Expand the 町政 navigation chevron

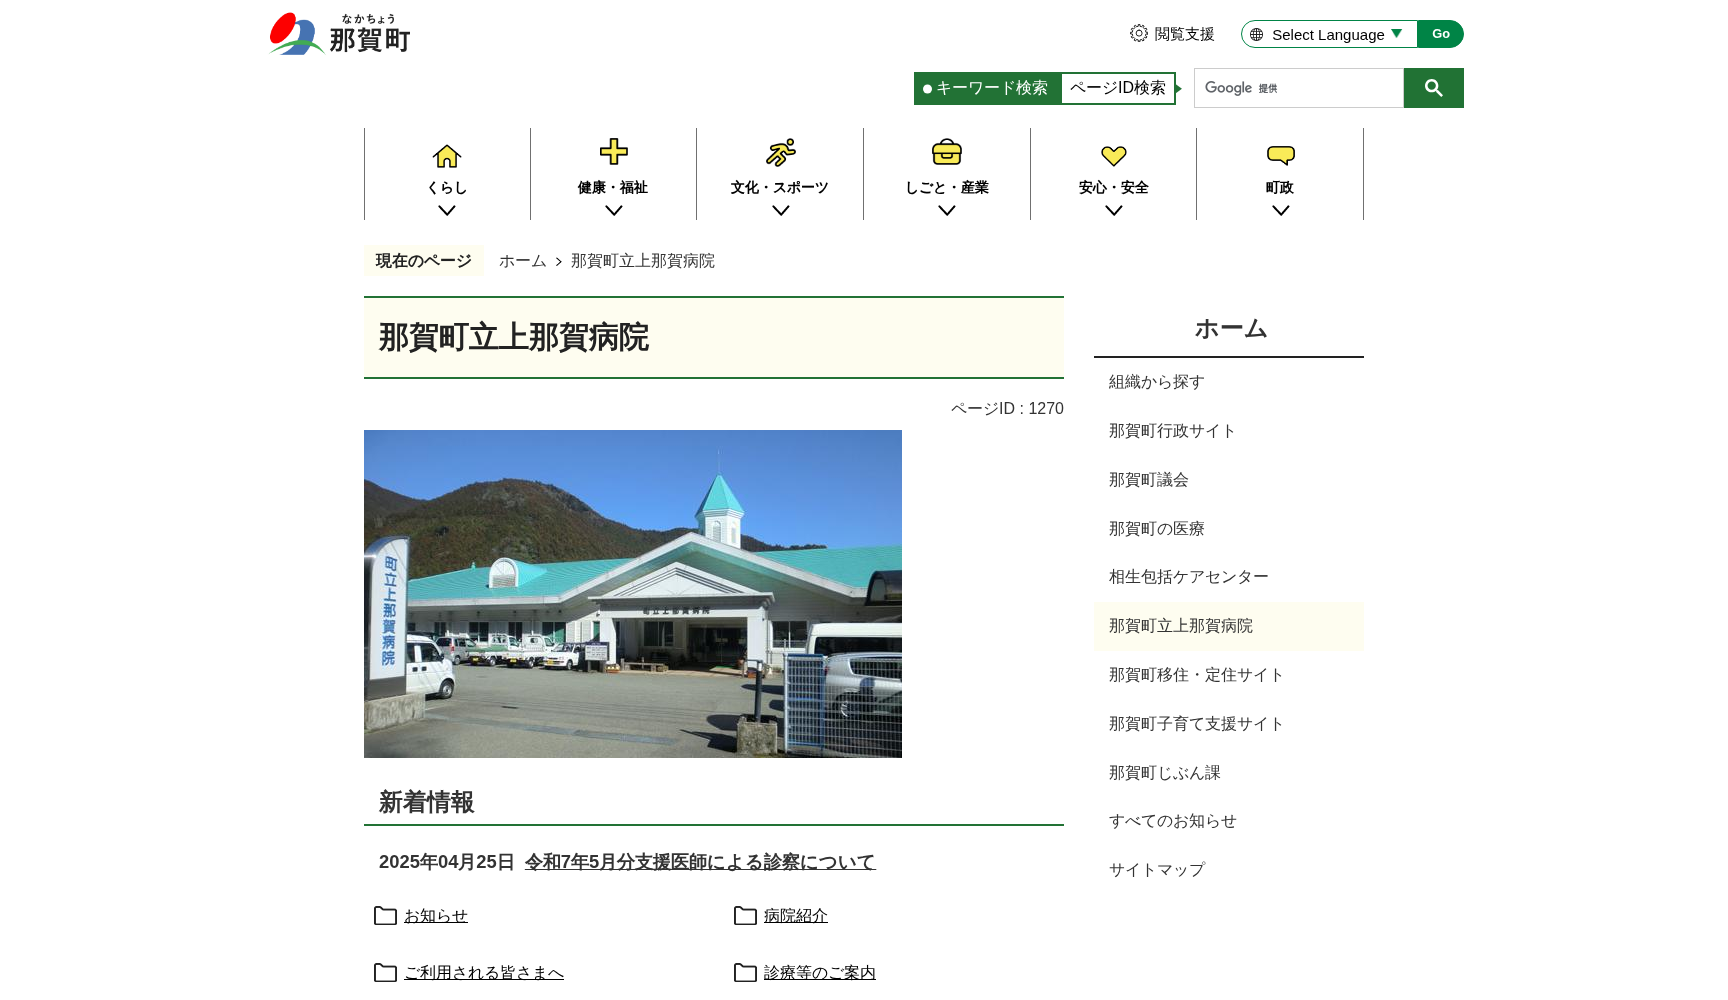(1280, 209)
